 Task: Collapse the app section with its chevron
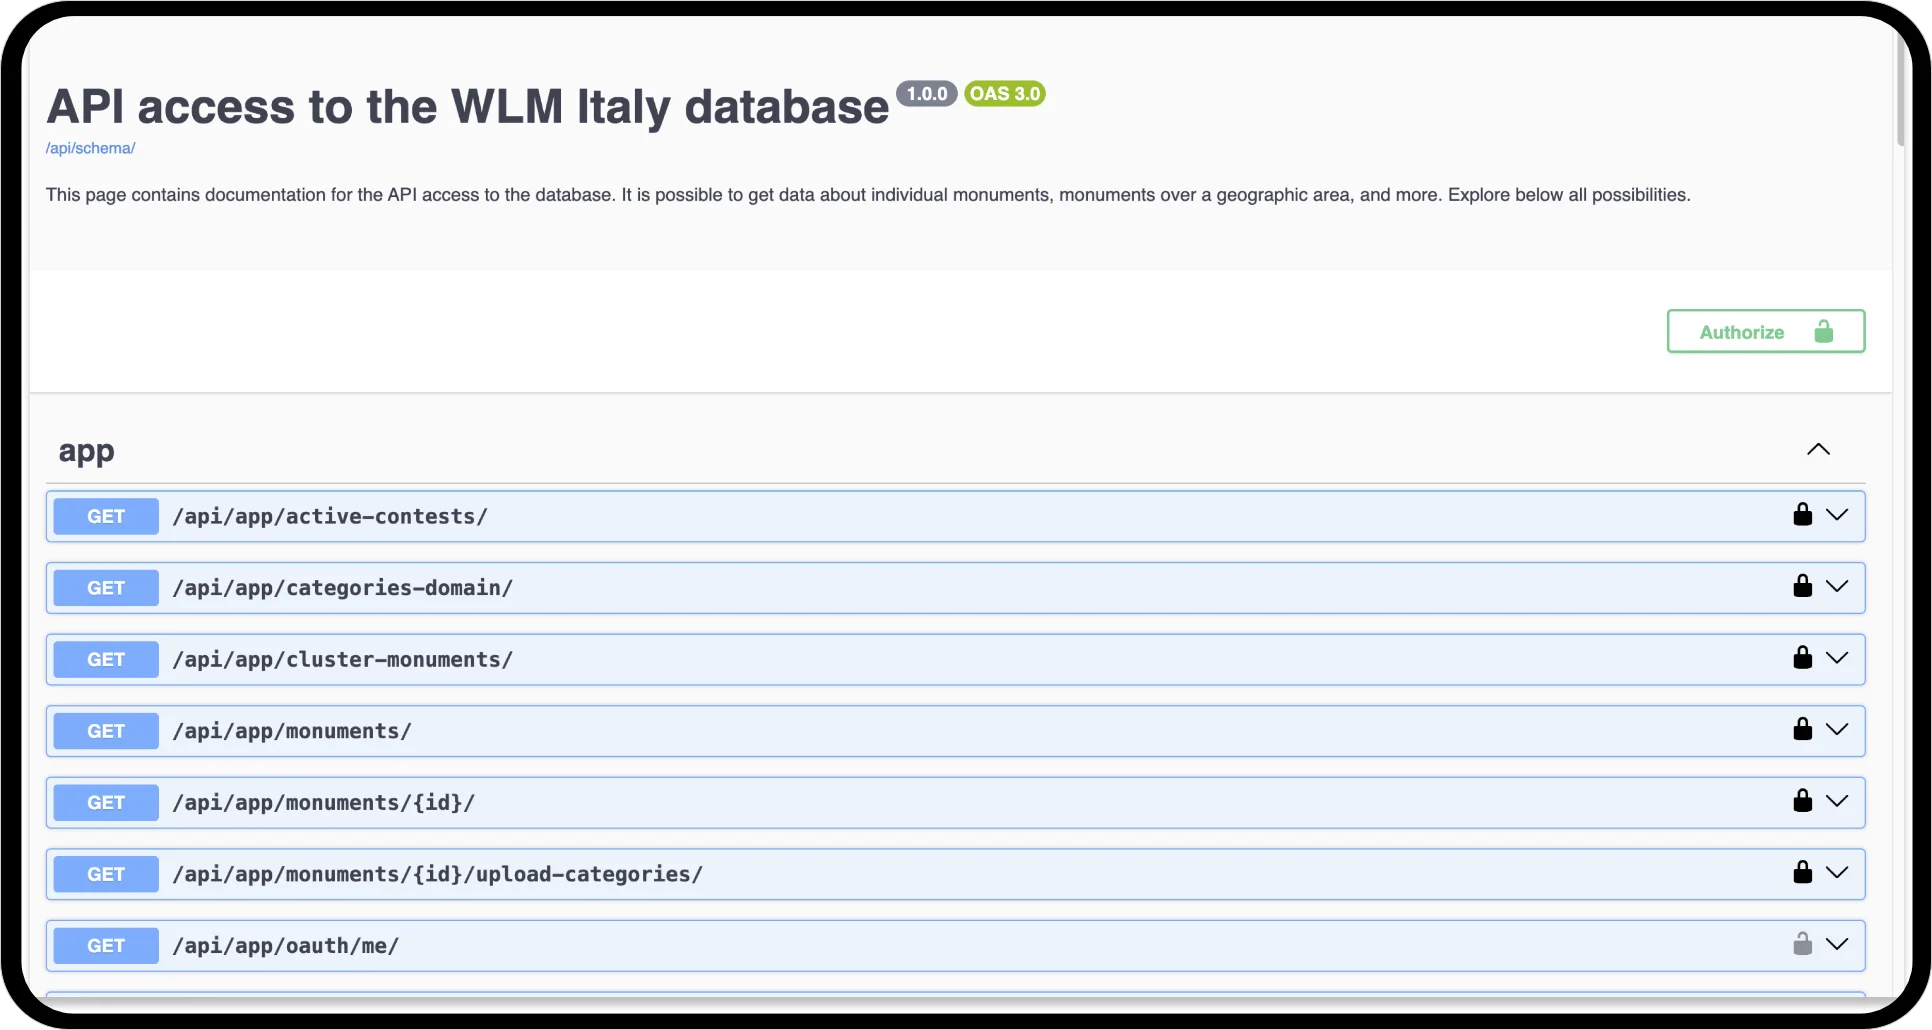point(1818,449)
